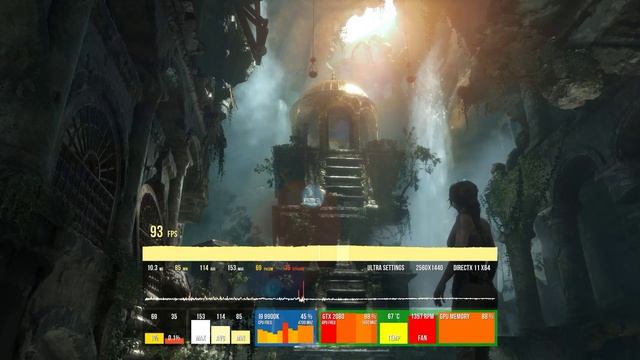Click the 69 value above 1% bar
640x360 pixels.
pos(154,316)
